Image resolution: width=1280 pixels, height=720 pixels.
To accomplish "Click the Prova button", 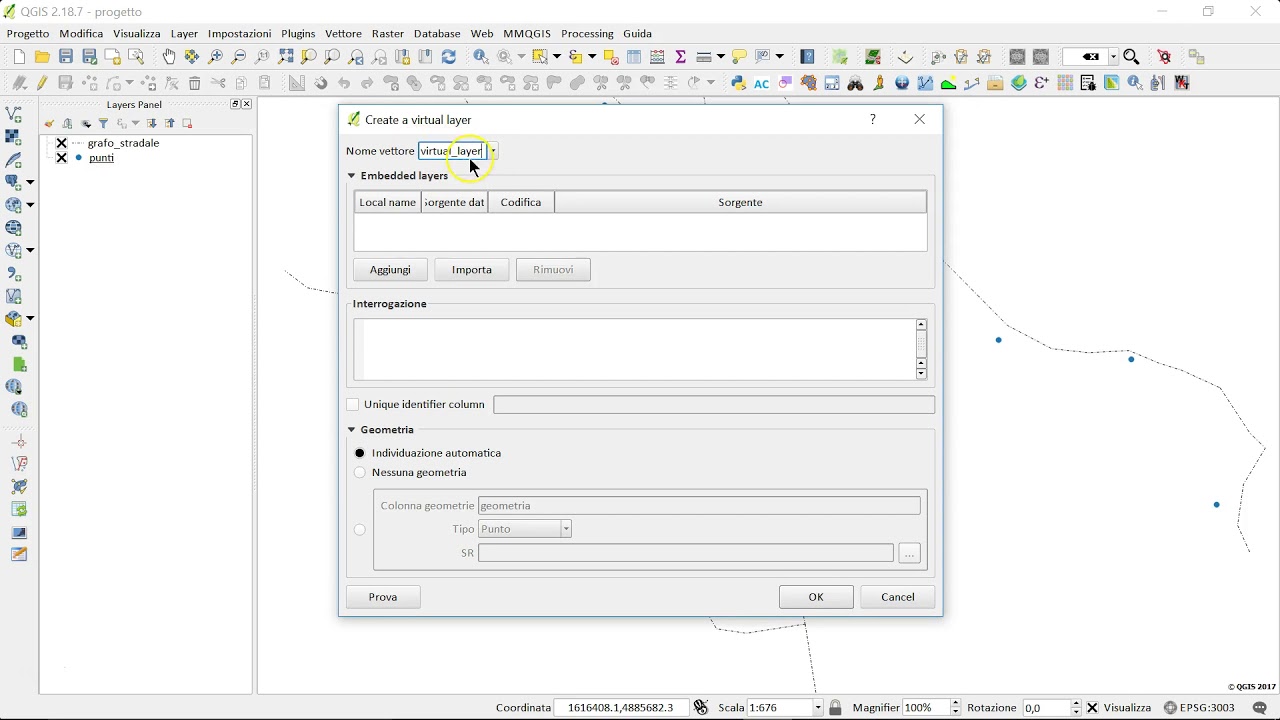I will click(x=383, y=597).
